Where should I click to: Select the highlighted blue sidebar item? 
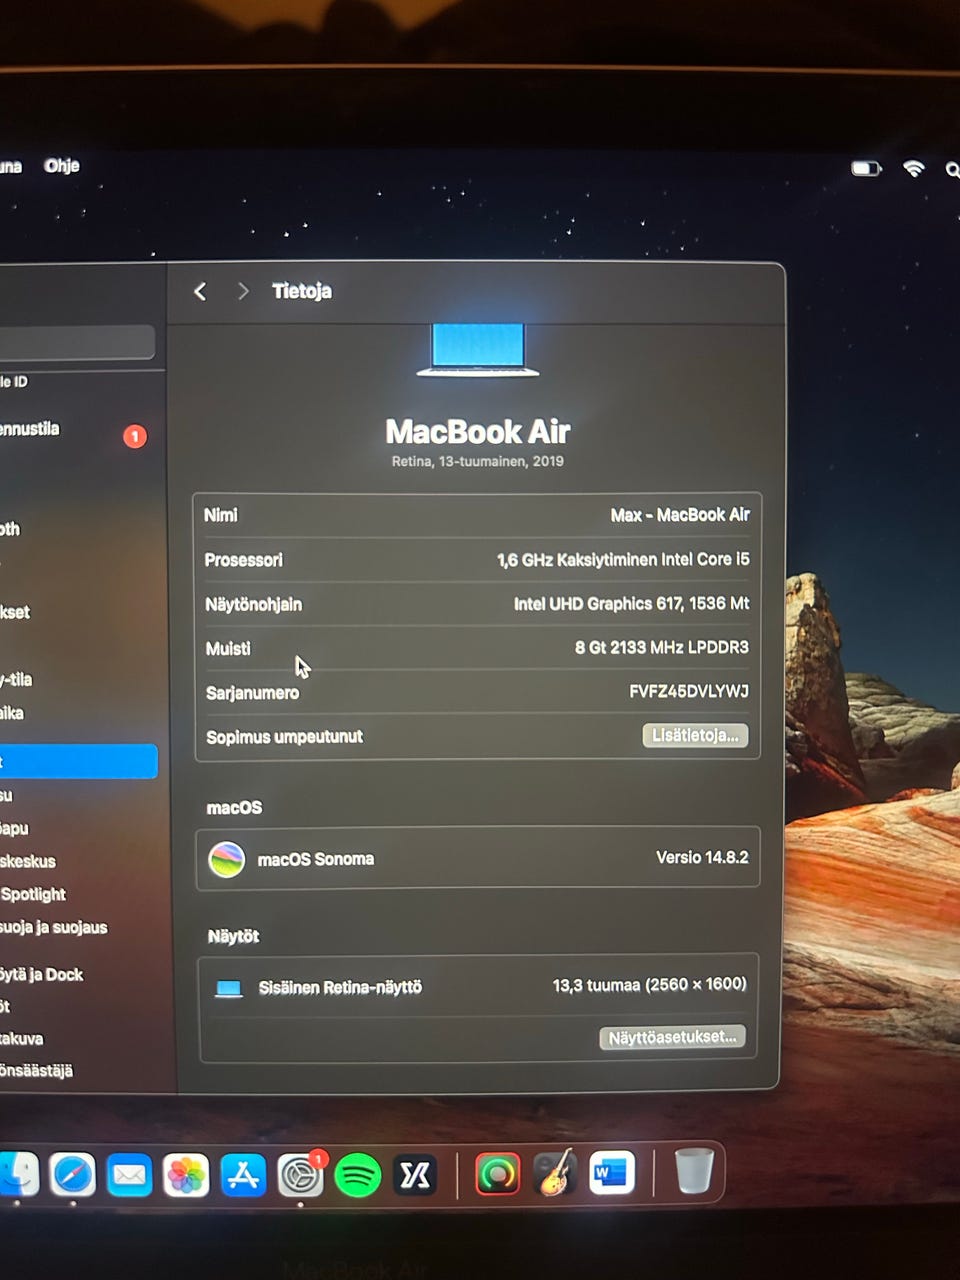point(78,761)
